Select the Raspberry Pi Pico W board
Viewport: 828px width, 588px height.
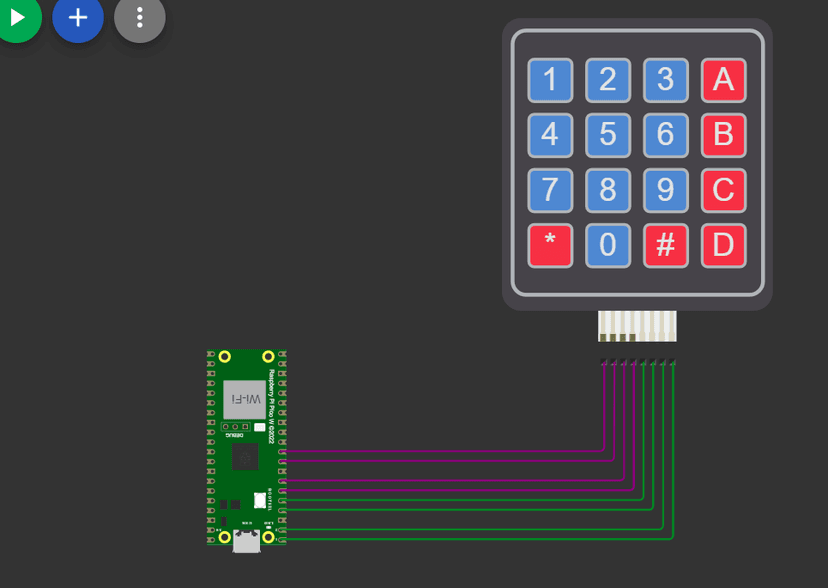(247, 448)
